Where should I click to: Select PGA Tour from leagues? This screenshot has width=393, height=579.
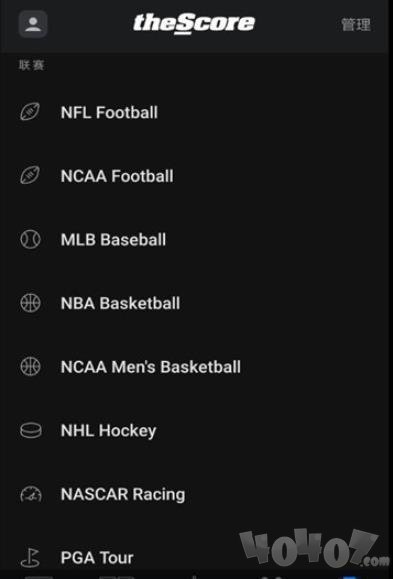(97, 558)
